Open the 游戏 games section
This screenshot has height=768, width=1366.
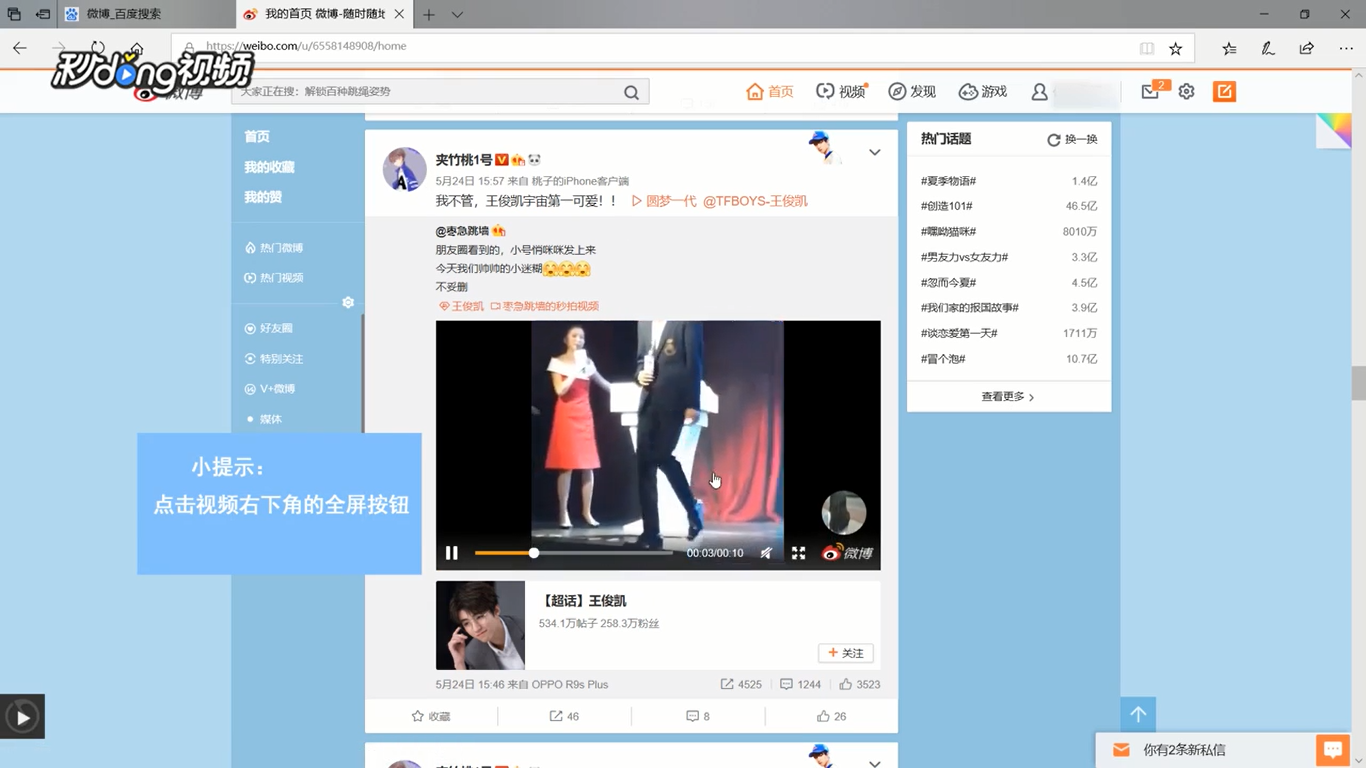tap(983, 91)
